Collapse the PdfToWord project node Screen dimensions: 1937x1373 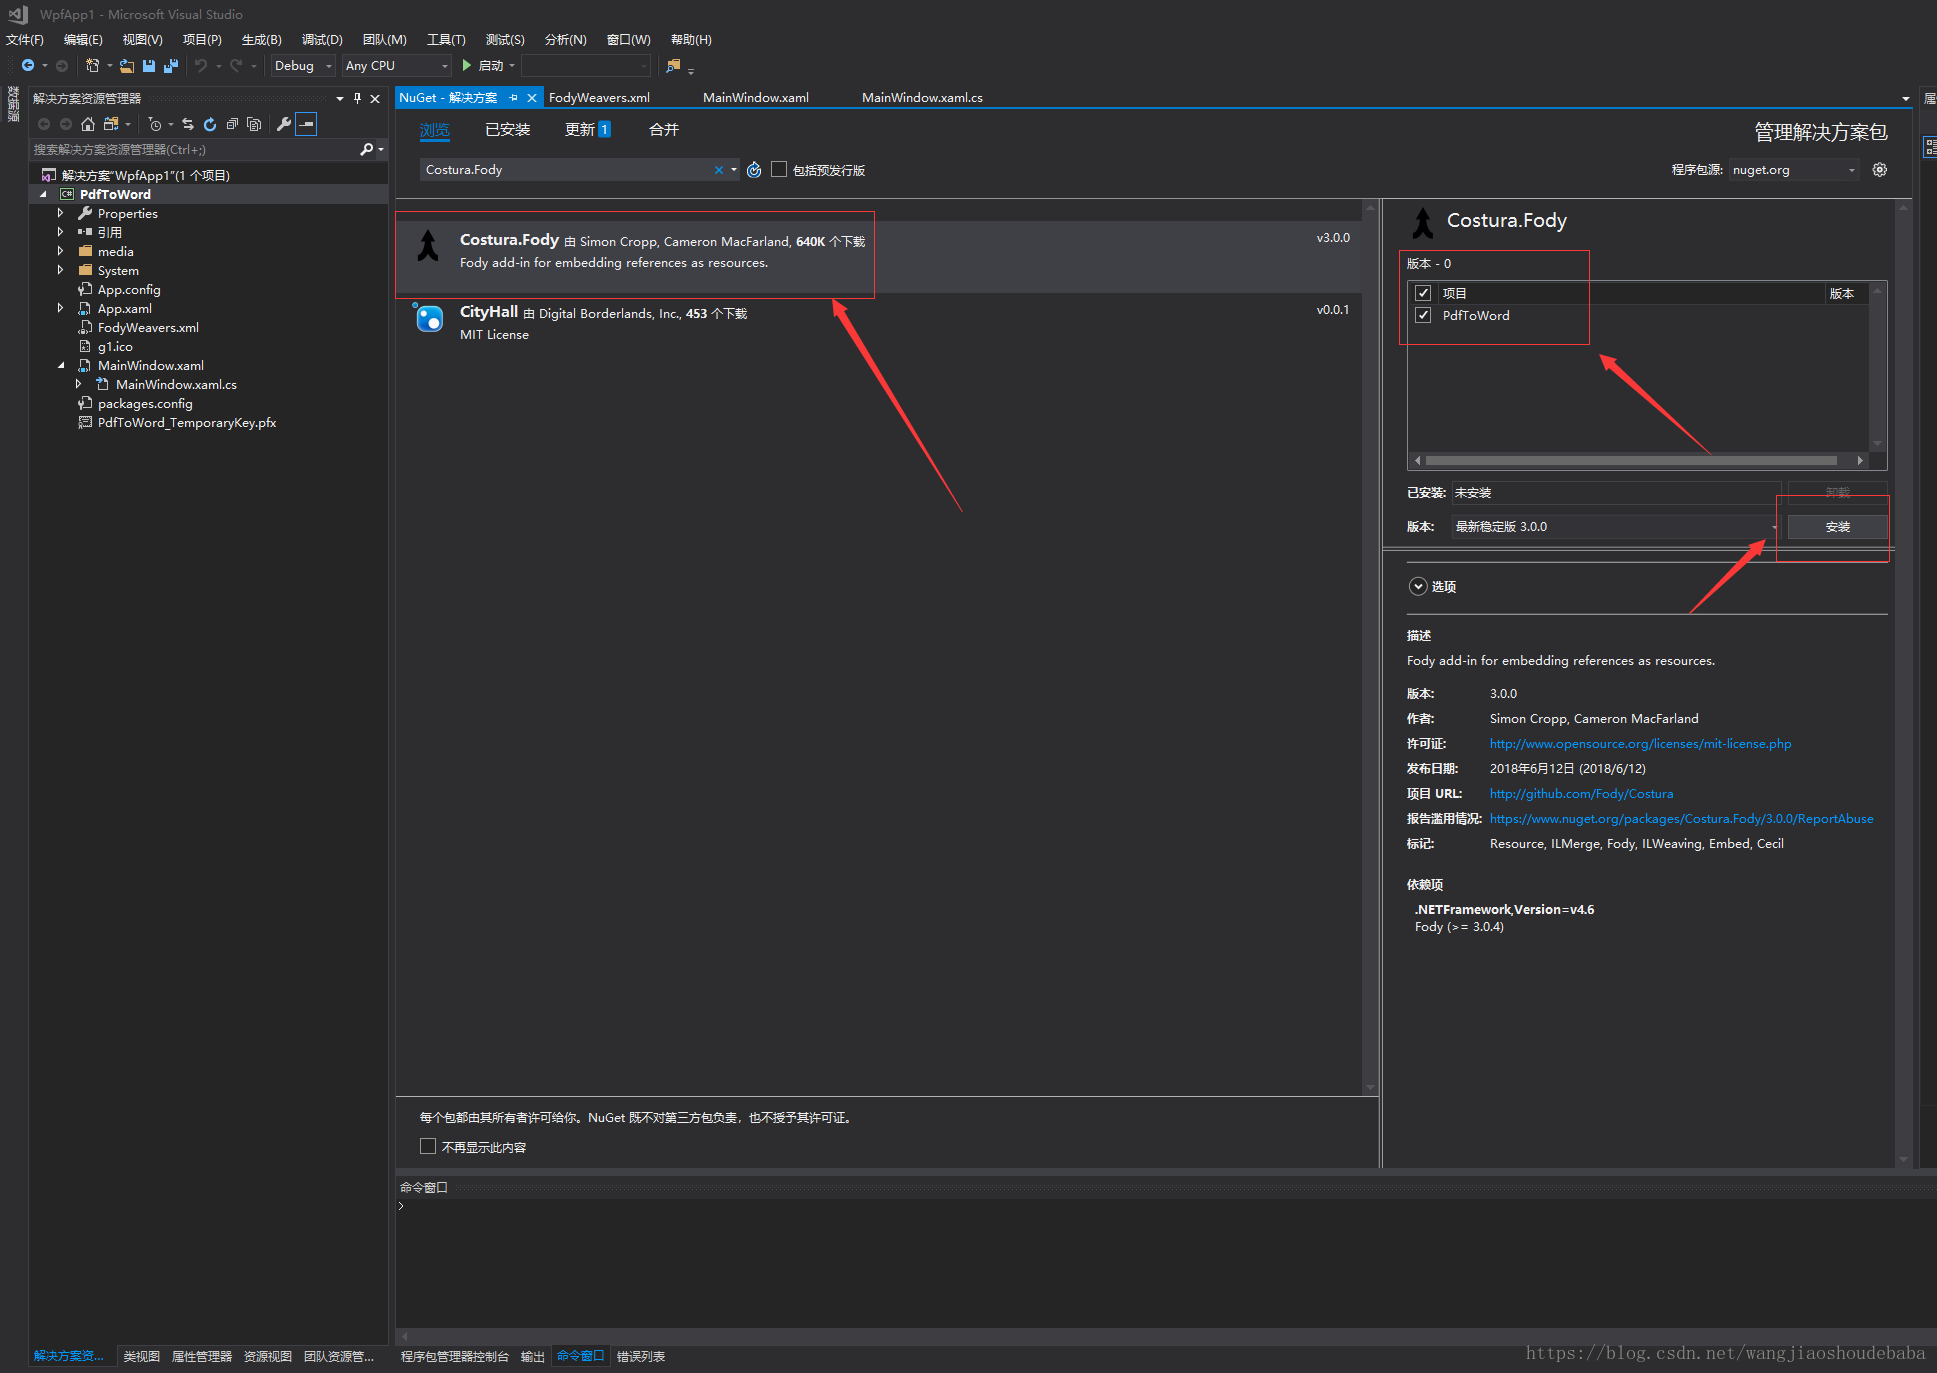(43, 195)
